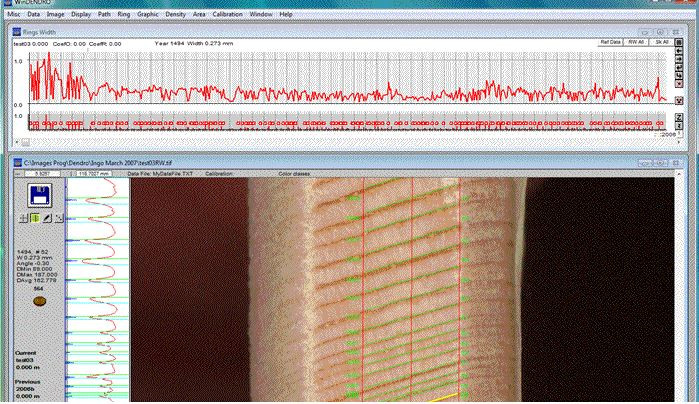Click the WinDENDRO application title icon
This screenshot has width=699, height=404.
coord(7,2)
